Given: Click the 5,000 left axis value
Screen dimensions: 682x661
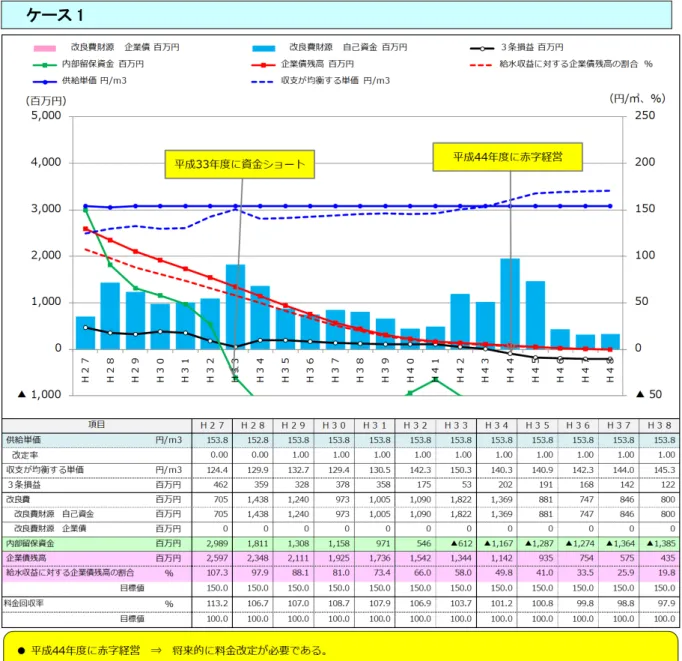Looking at the screenshot, I should [x=46, y=116].
